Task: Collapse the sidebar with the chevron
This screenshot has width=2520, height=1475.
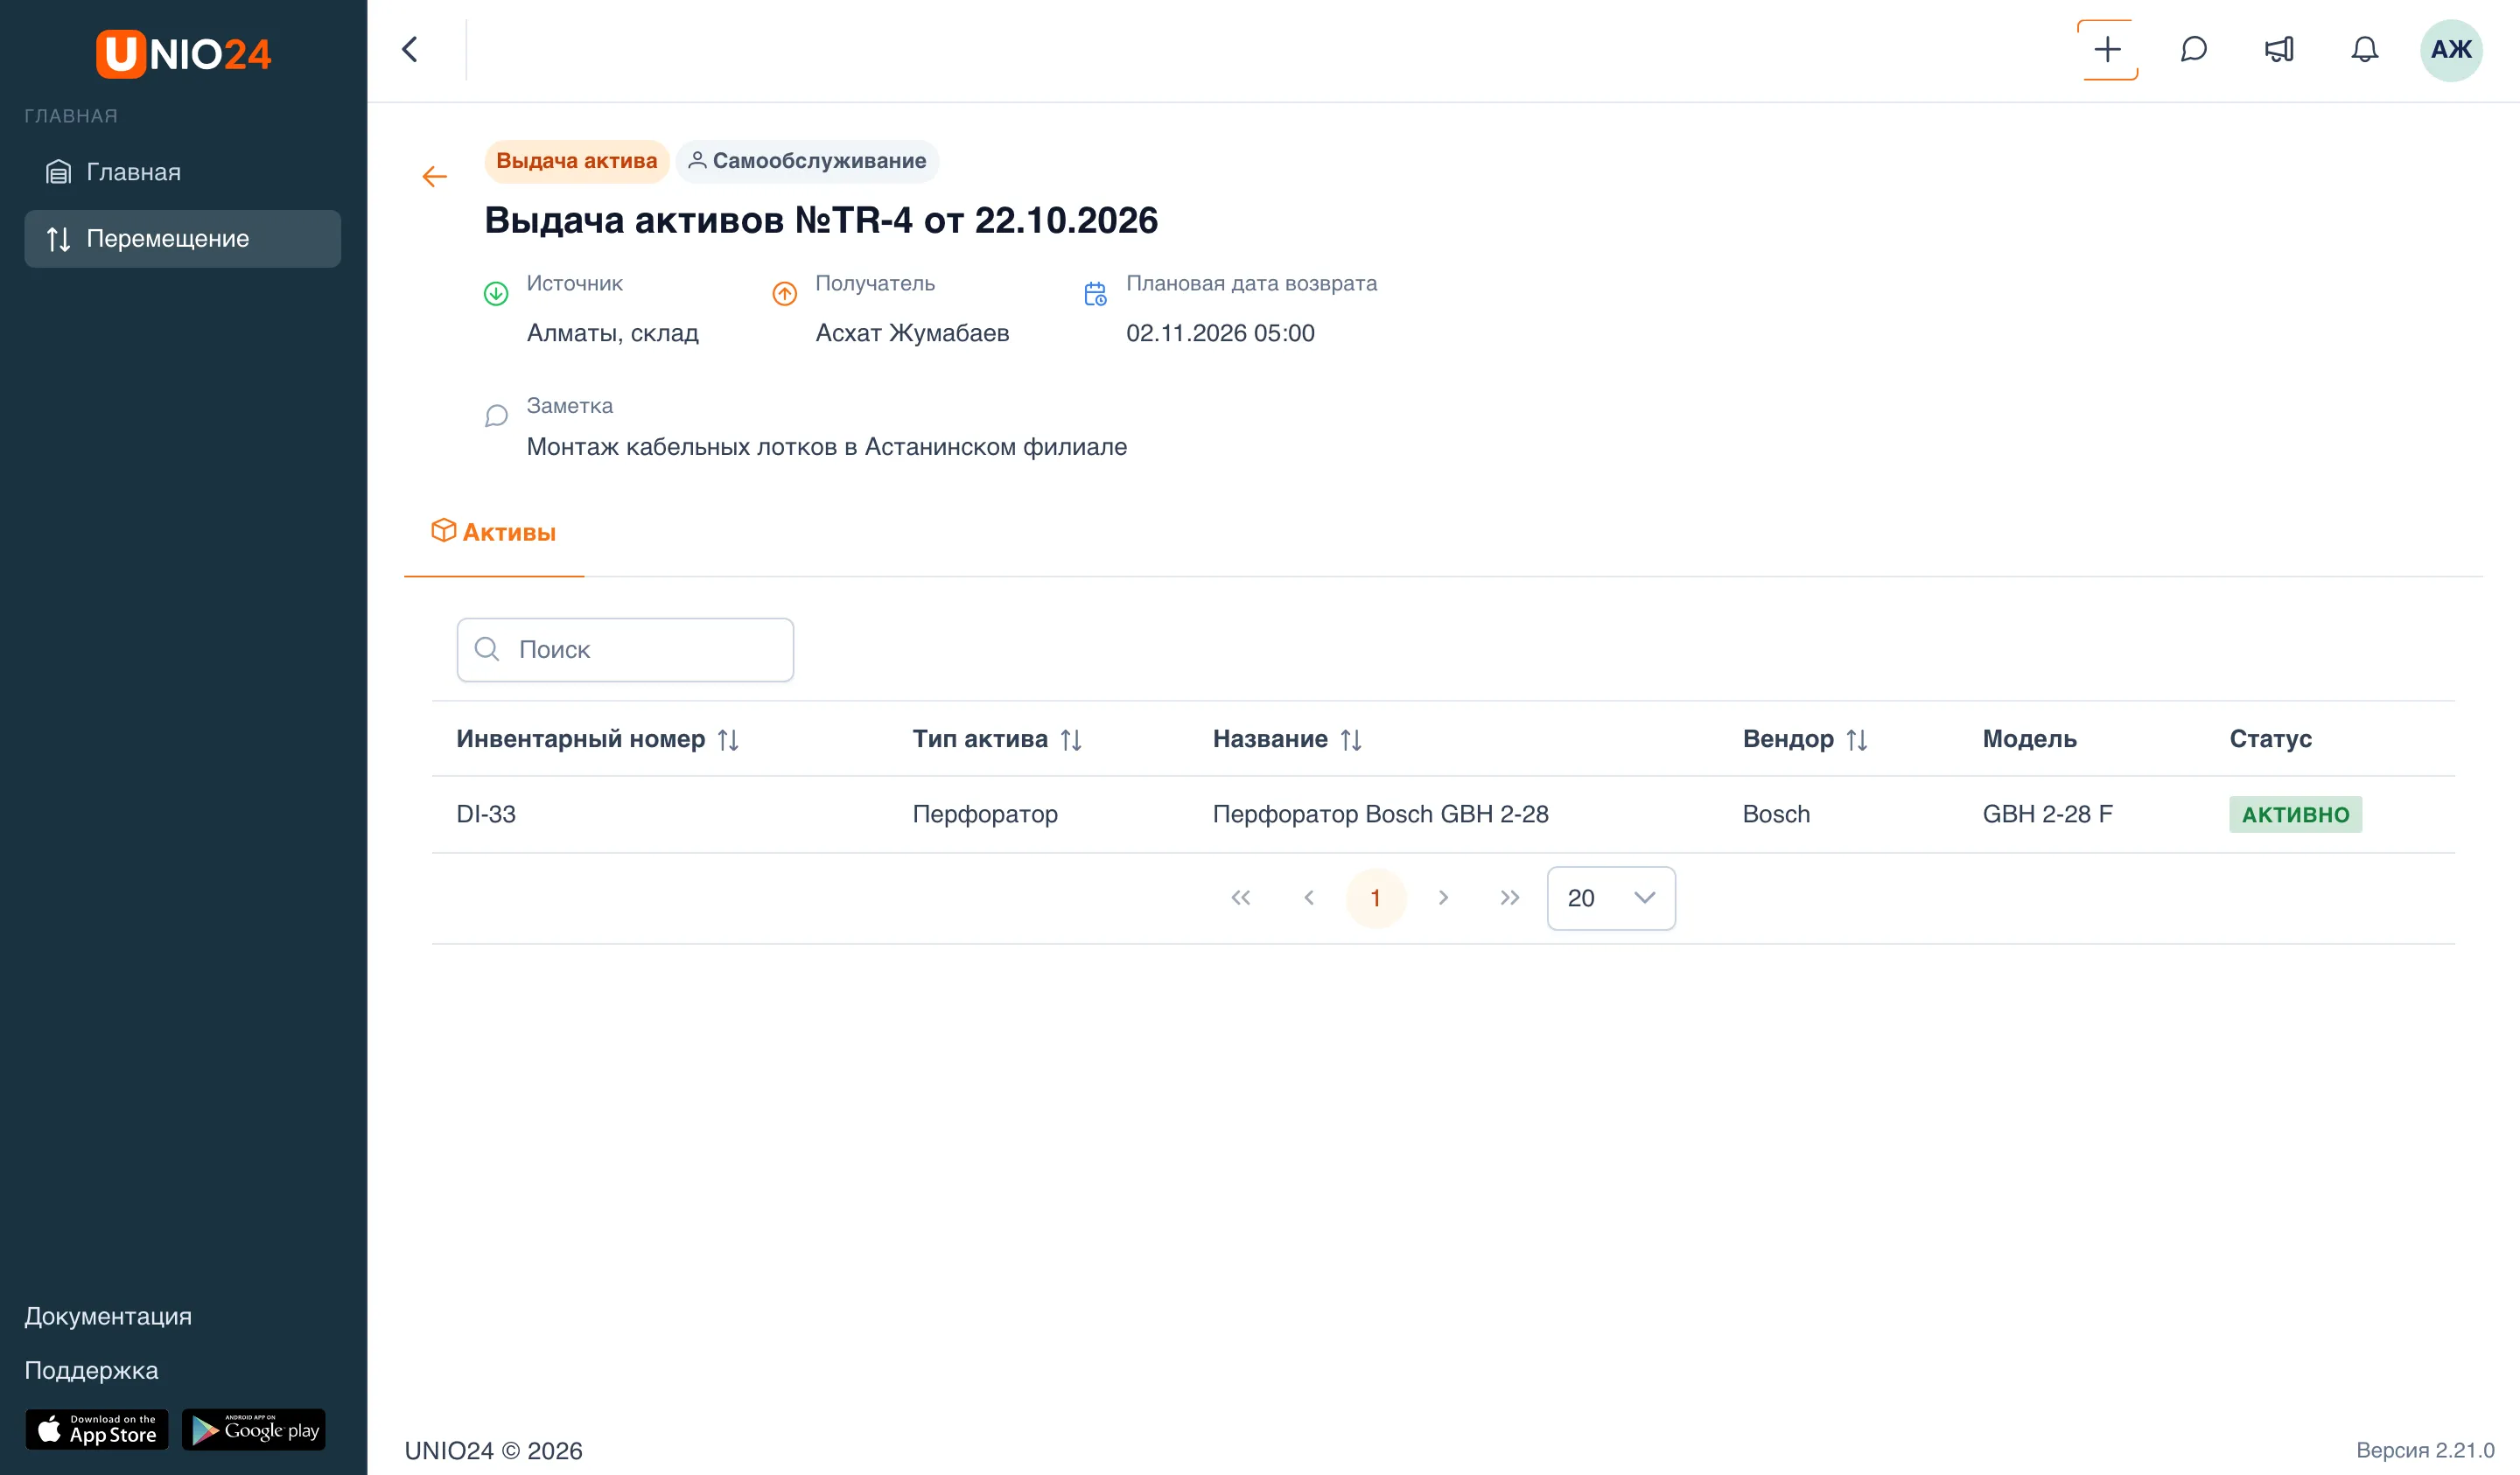Action: (410, 49)
